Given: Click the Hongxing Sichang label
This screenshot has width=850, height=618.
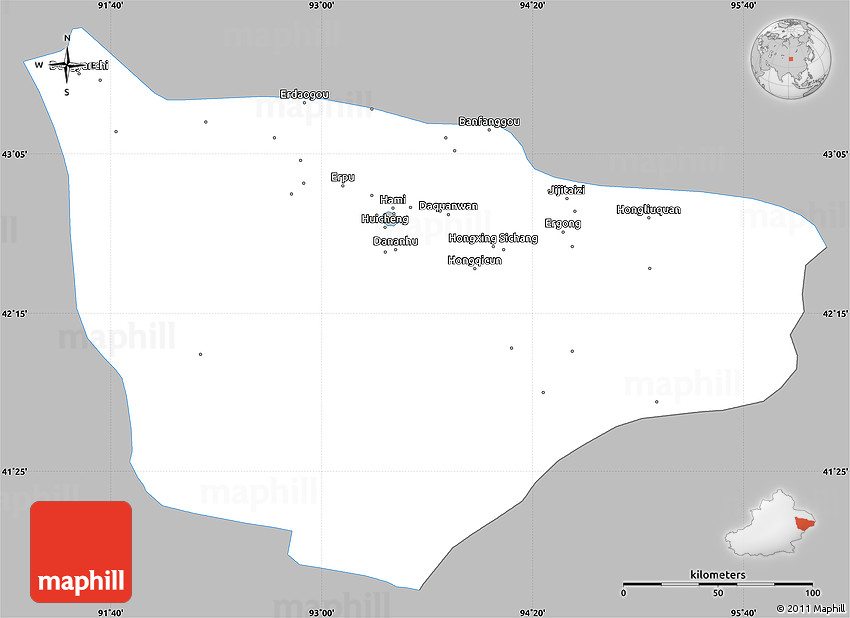Looking at the screenshot, I should tap(493, 238).
